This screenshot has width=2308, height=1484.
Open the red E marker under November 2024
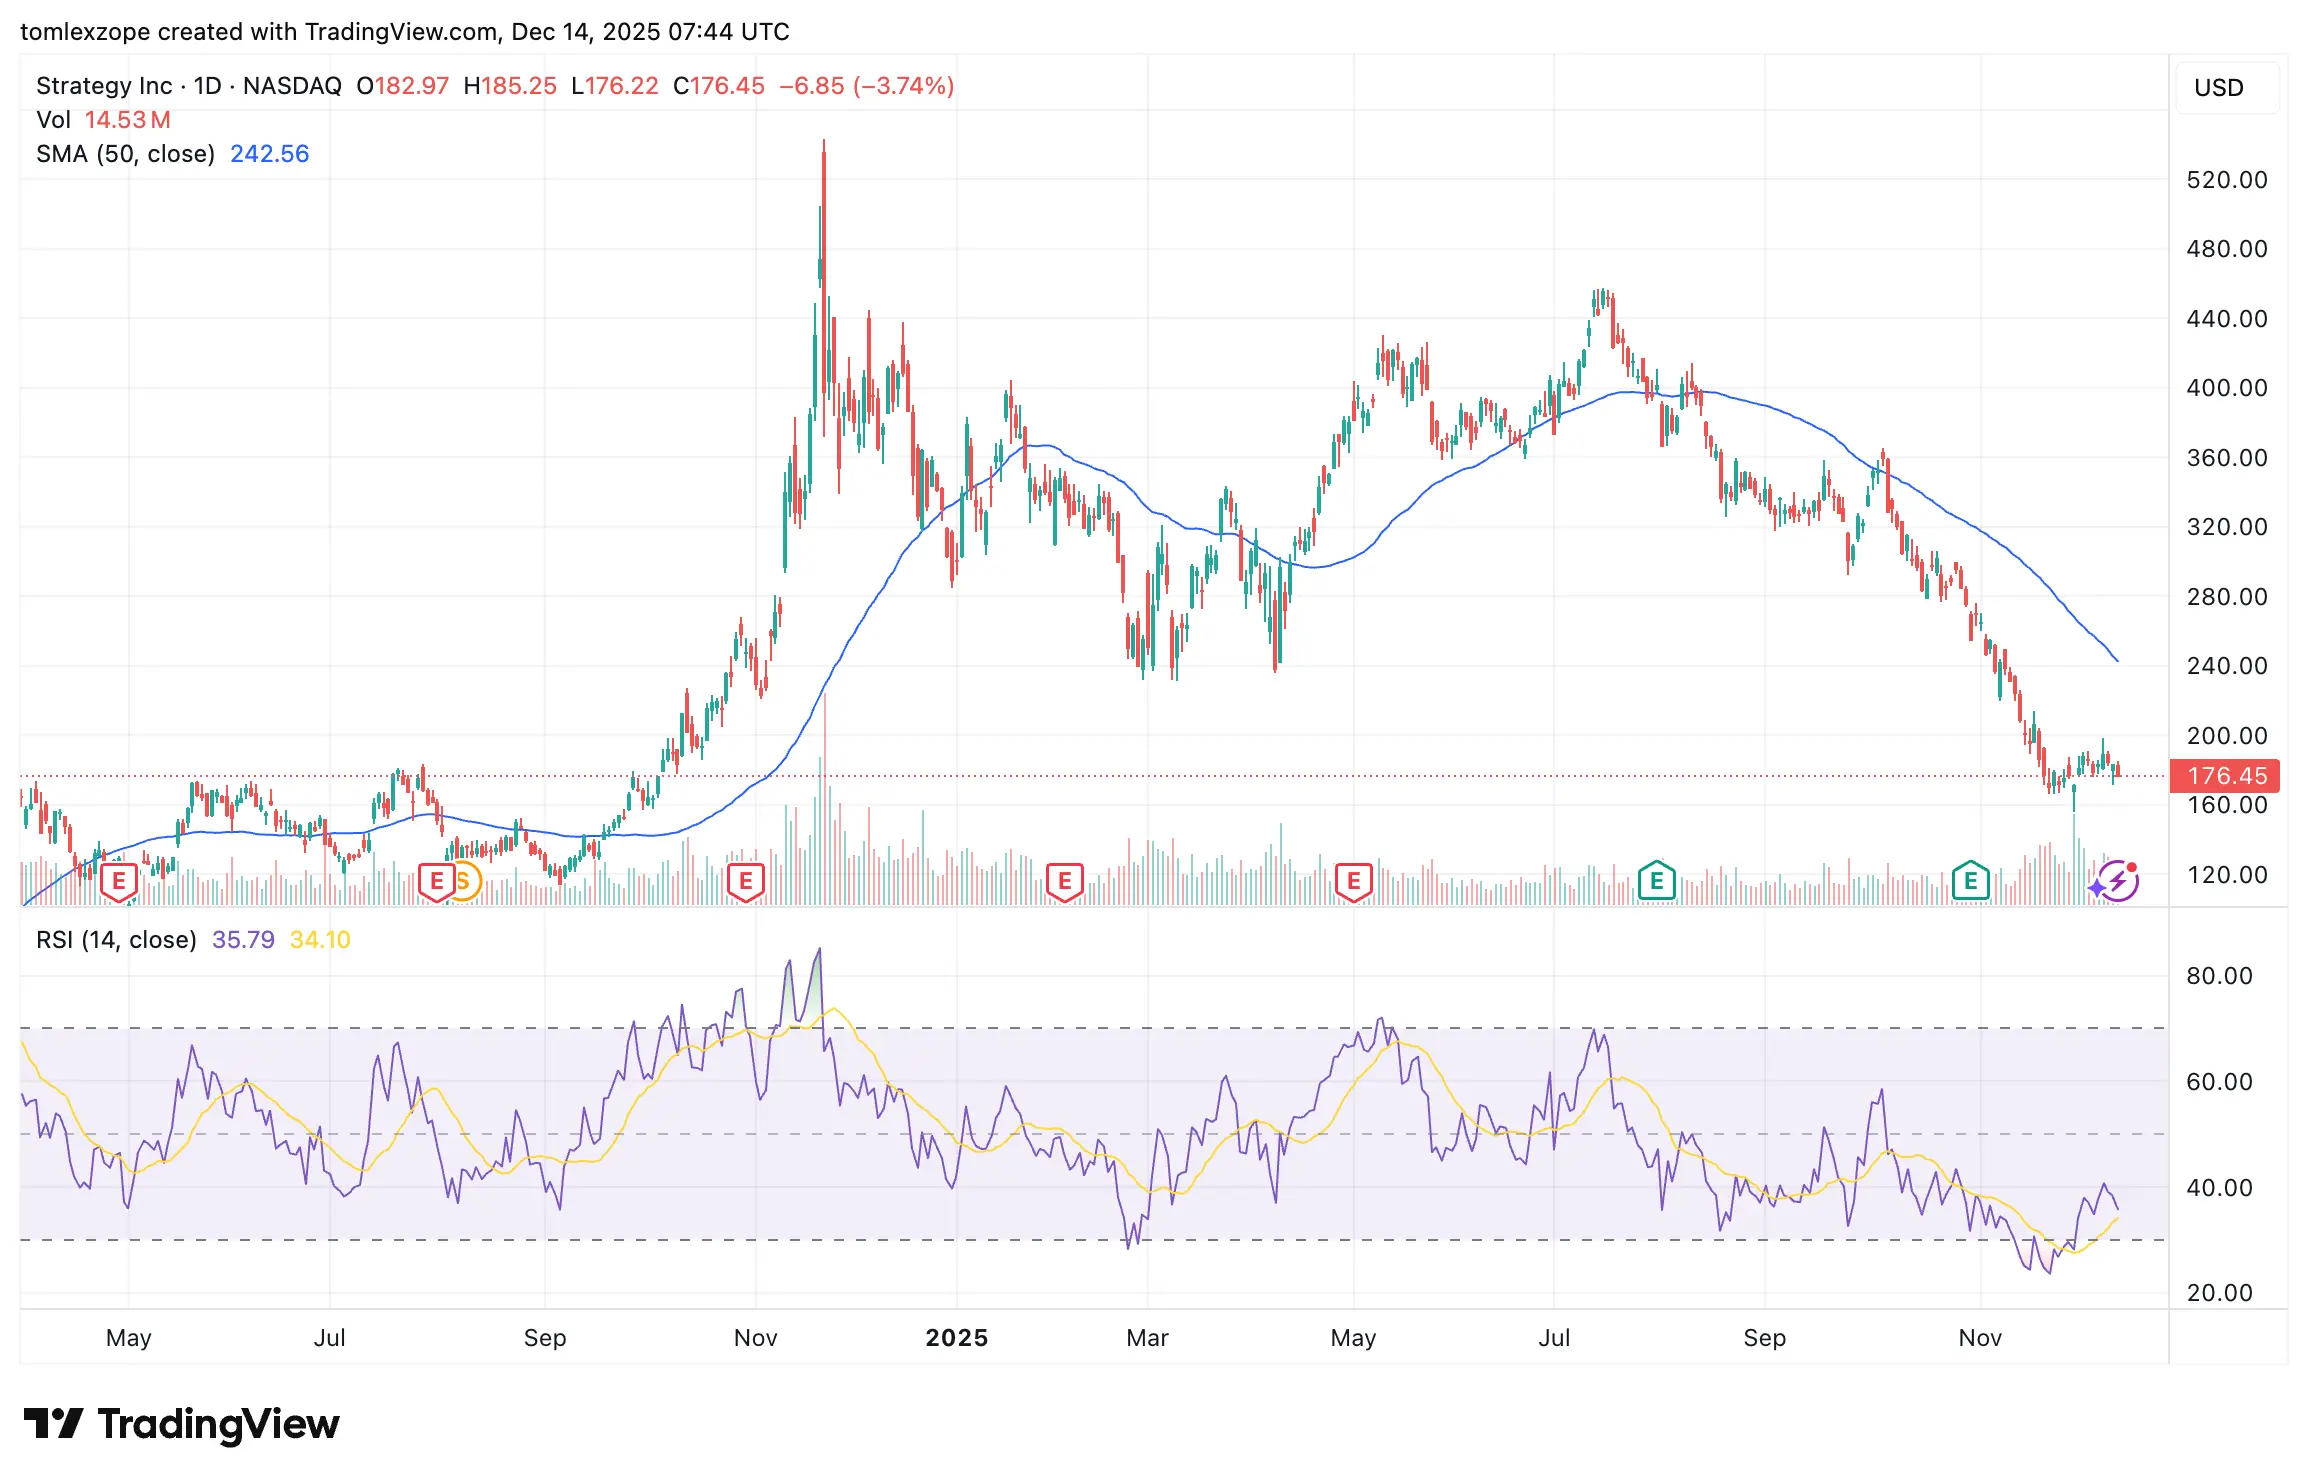(x=745, y=882)
